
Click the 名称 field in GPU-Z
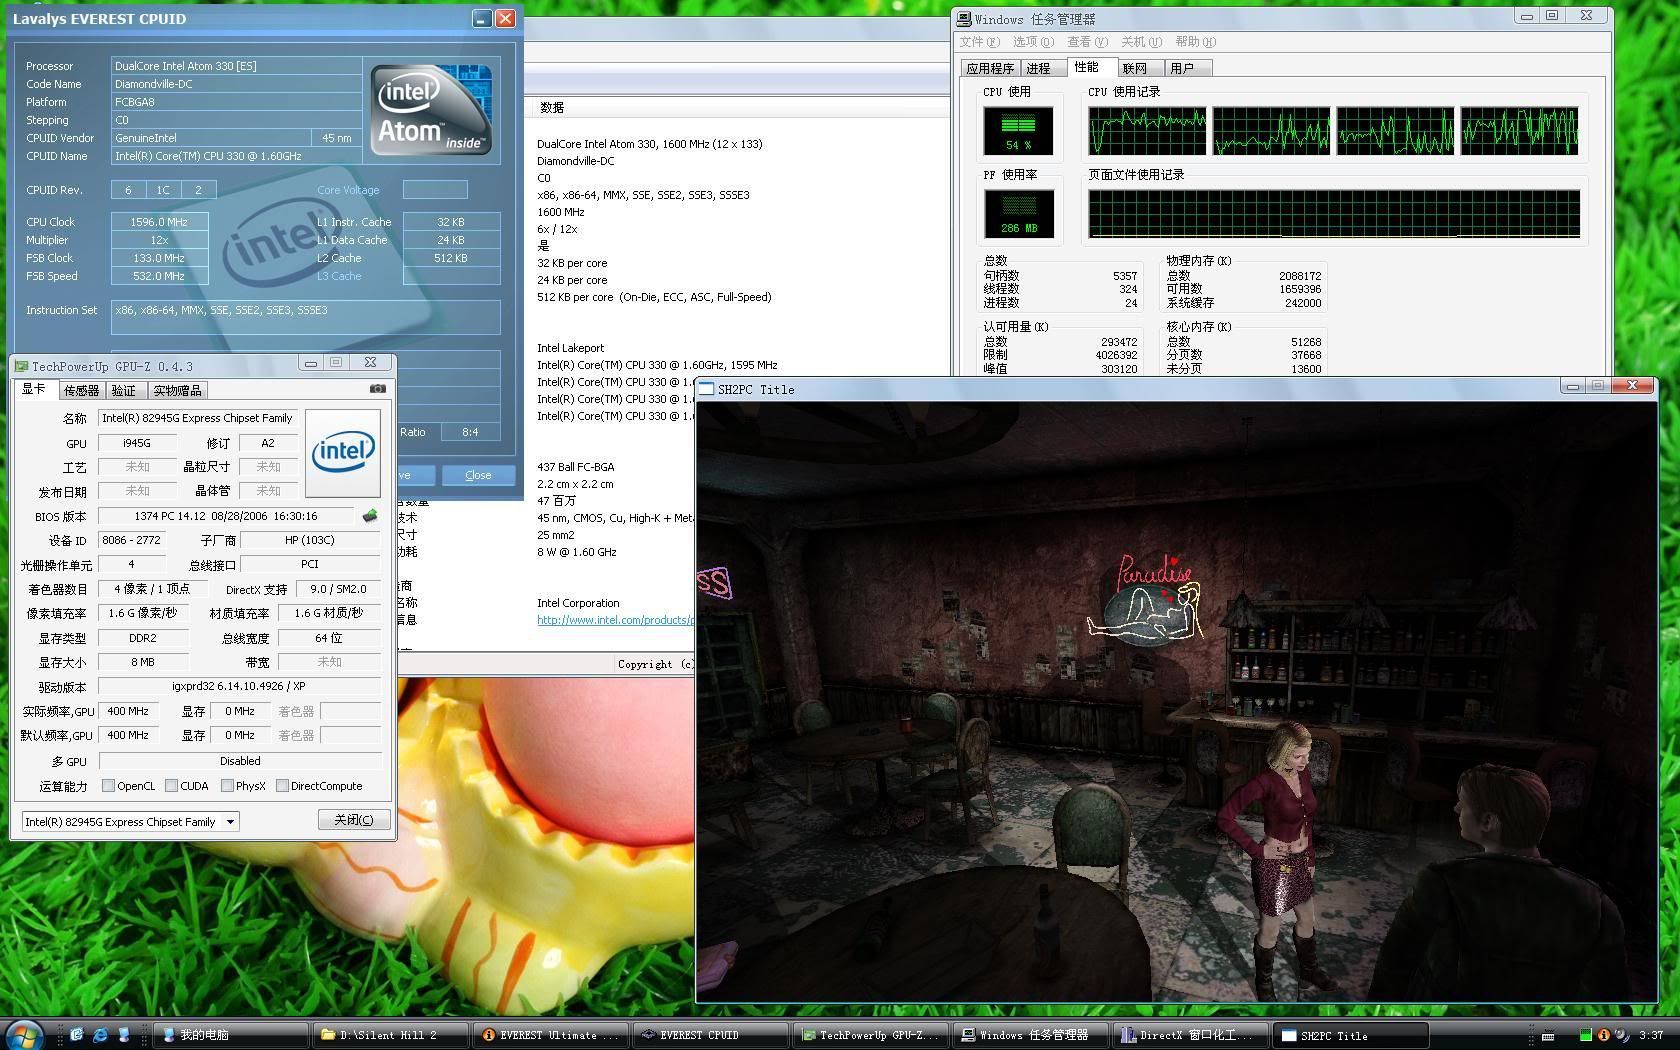[x=198, y=418]
